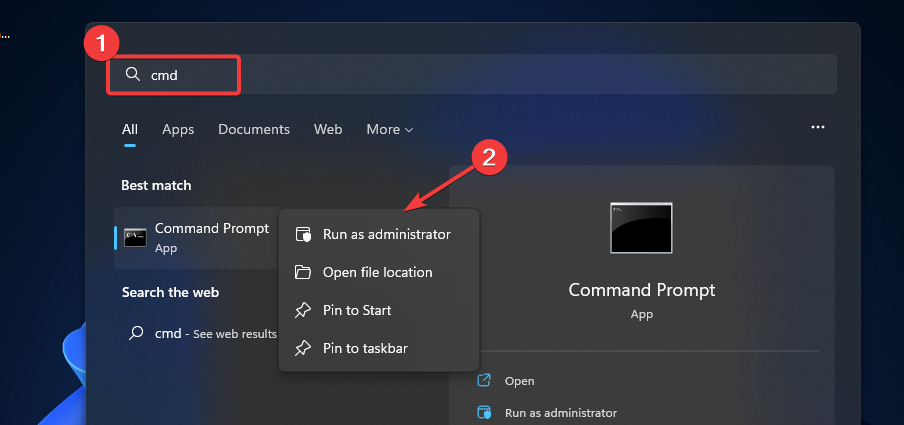Screen dimensions: 904x425
Task: Switch to the Documents tab
Action: (x=254, y=129)
